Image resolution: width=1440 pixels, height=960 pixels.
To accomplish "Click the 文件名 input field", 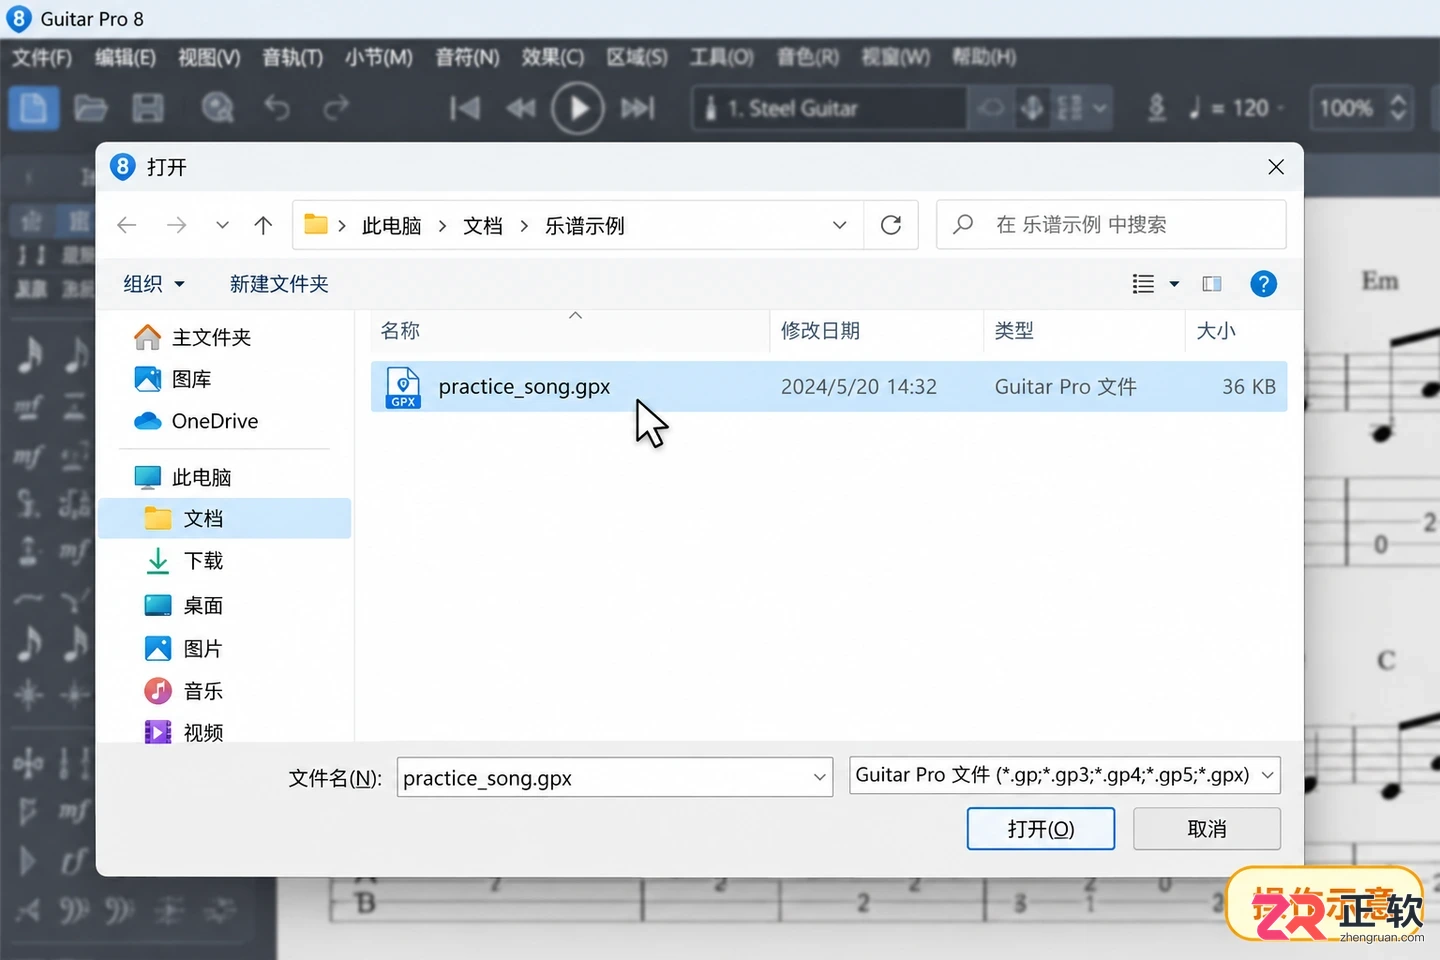I will [x=614, y=777].
